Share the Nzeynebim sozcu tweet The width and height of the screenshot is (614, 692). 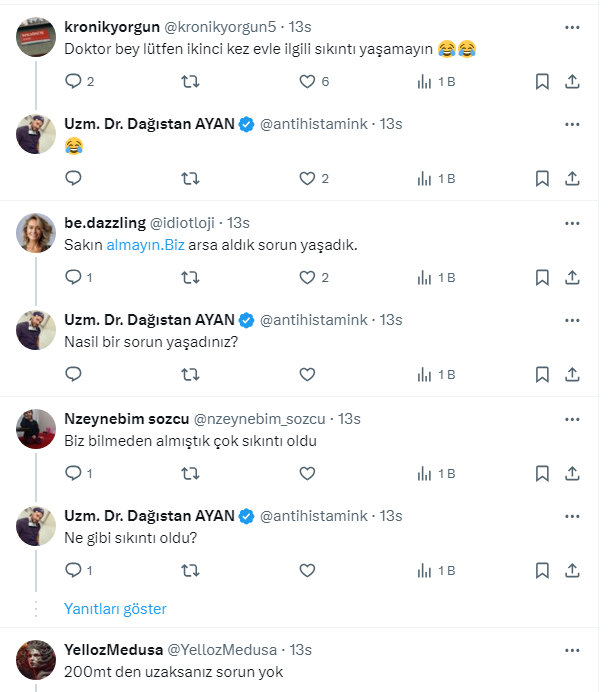572,473
